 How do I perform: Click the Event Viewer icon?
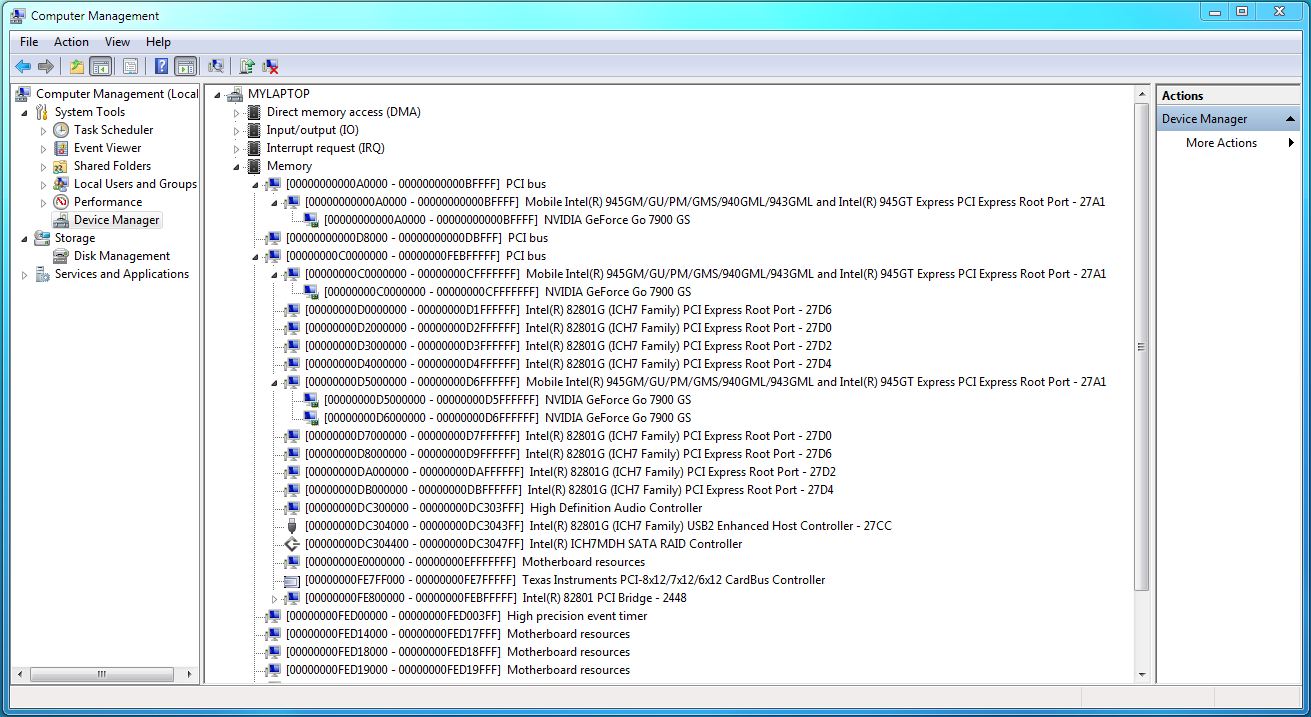click(x=61, y=148)
